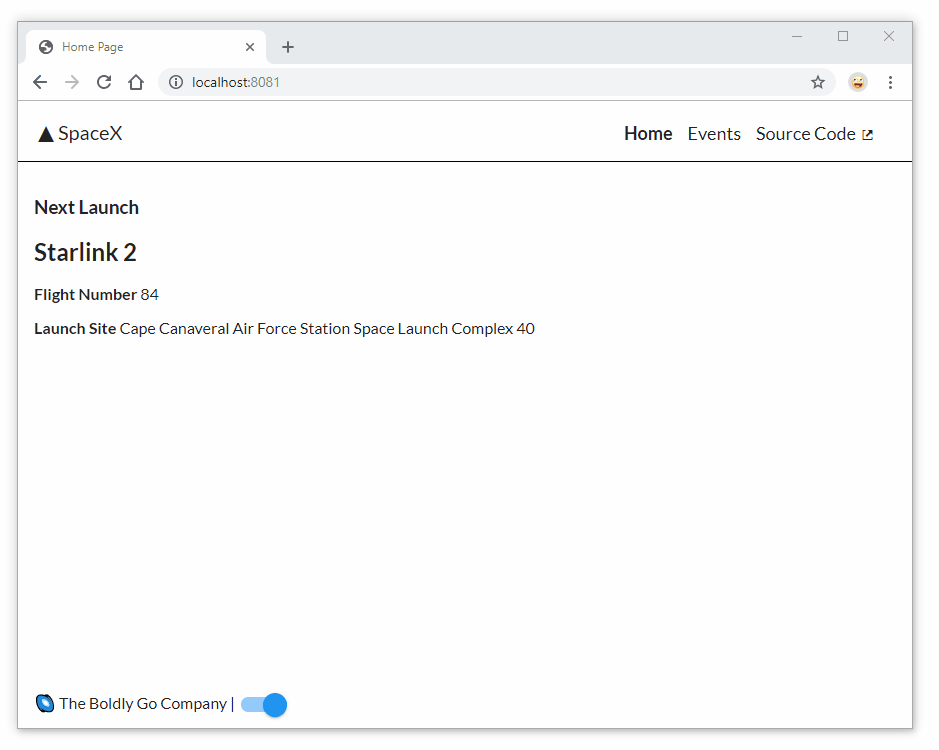Open the Chrome three-dot menu
939x750 pixels.
890,82
